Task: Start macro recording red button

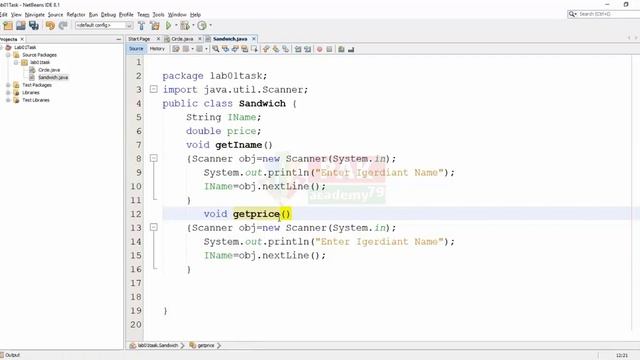Action: pyautogui.click(x=320, y=49)
